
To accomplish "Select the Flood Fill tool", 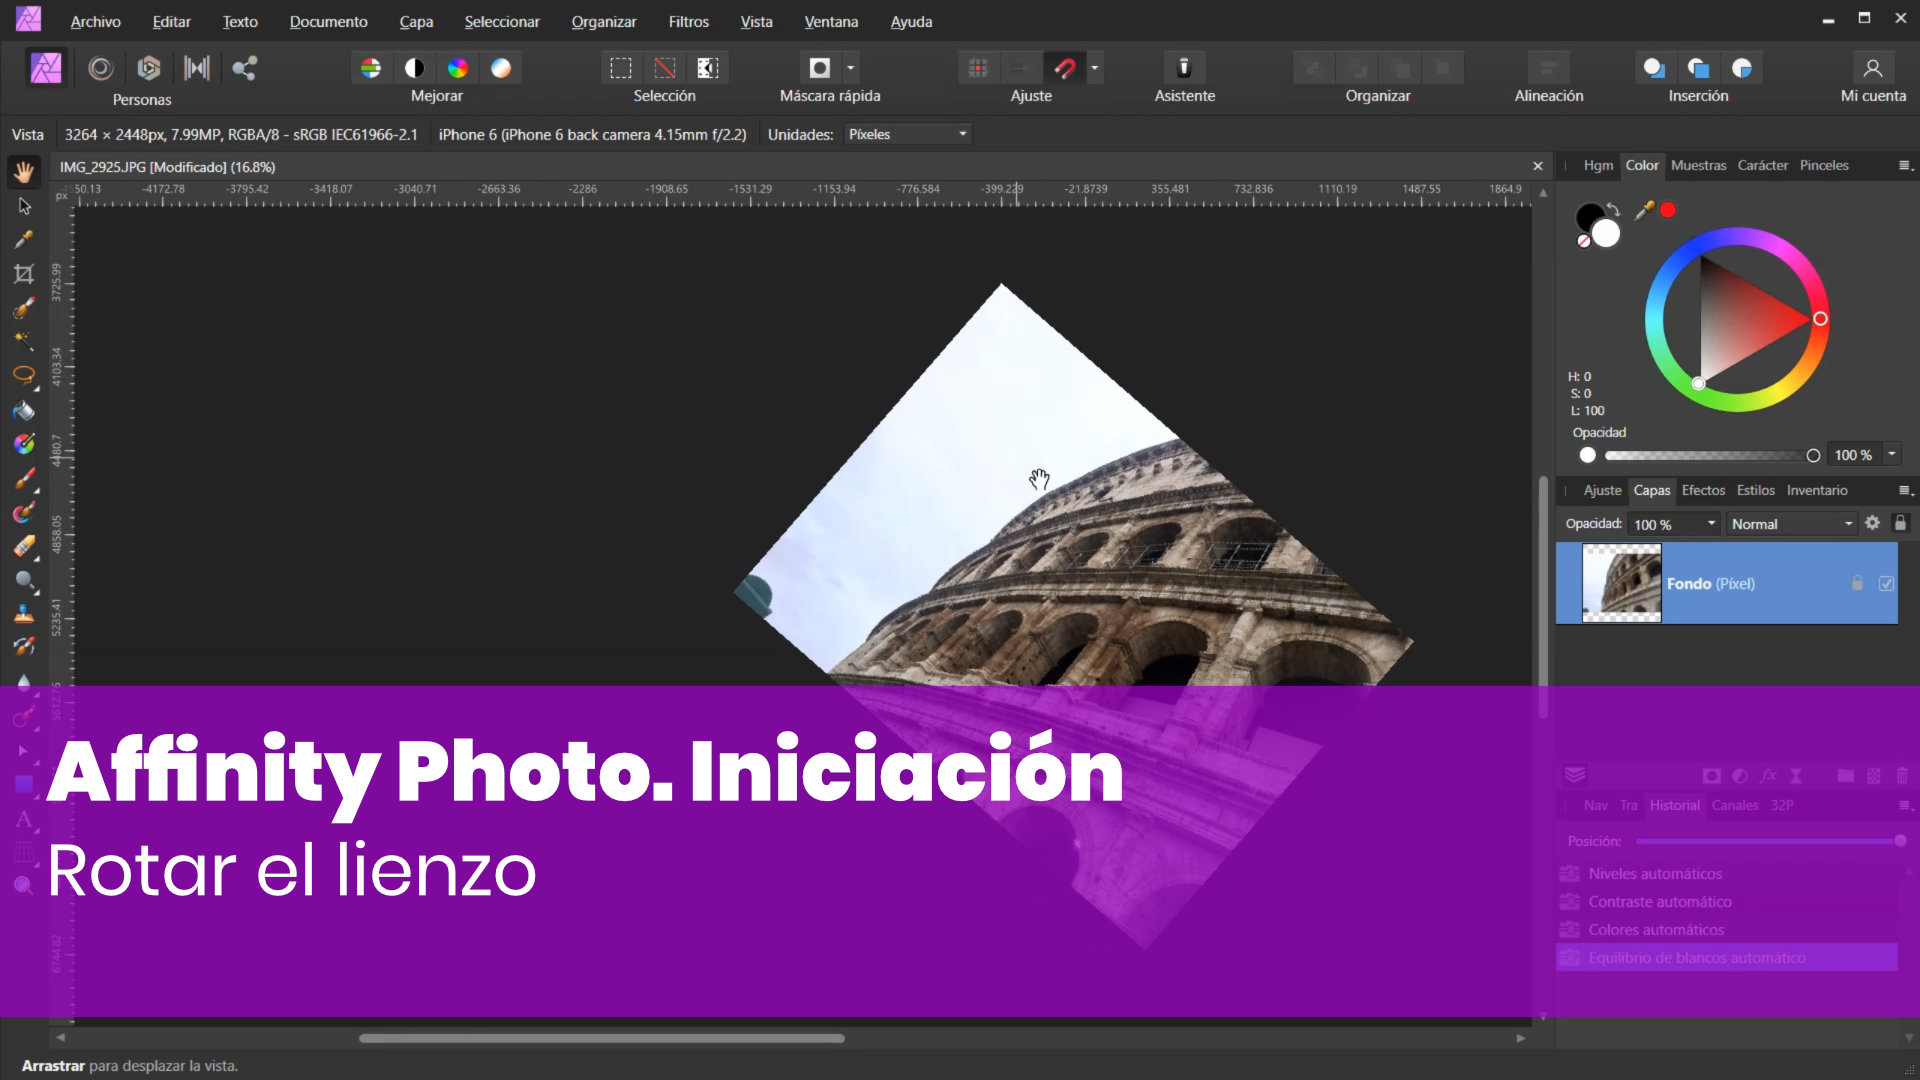I will coord(24,410).
